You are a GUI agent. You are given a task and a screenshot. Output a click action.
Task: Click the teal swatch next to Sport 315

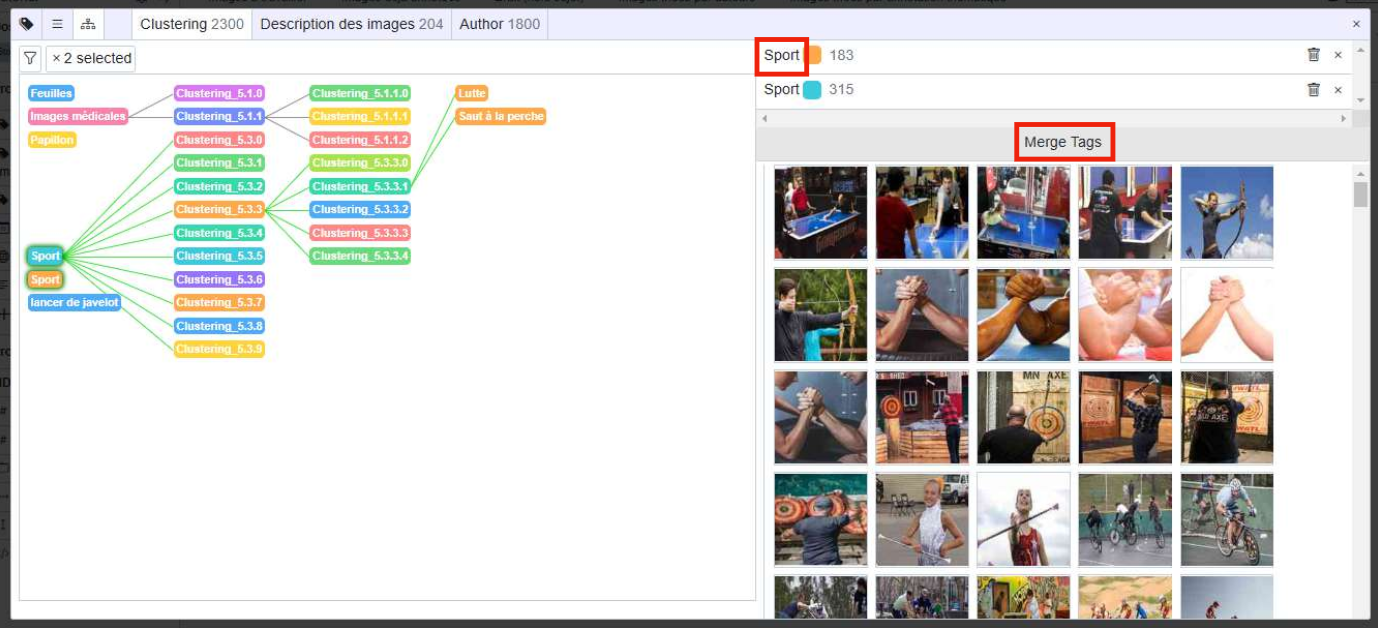tap(812, 90)
